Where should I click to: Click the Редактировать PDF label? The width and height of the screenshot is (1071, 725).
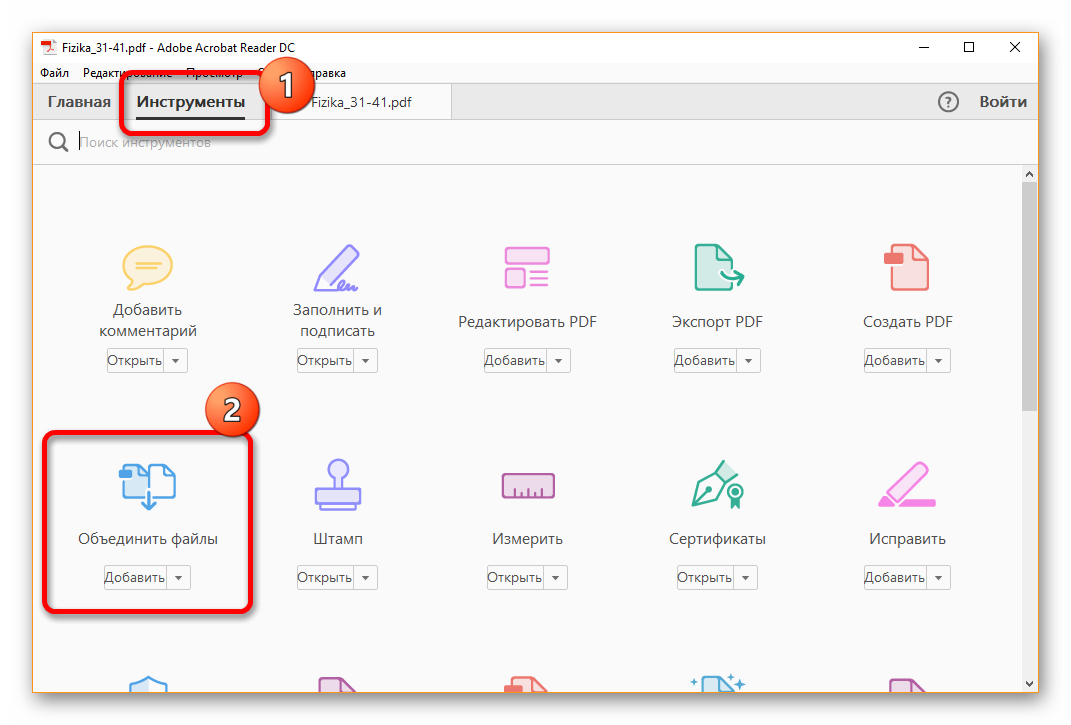click(x=527, y=322)
